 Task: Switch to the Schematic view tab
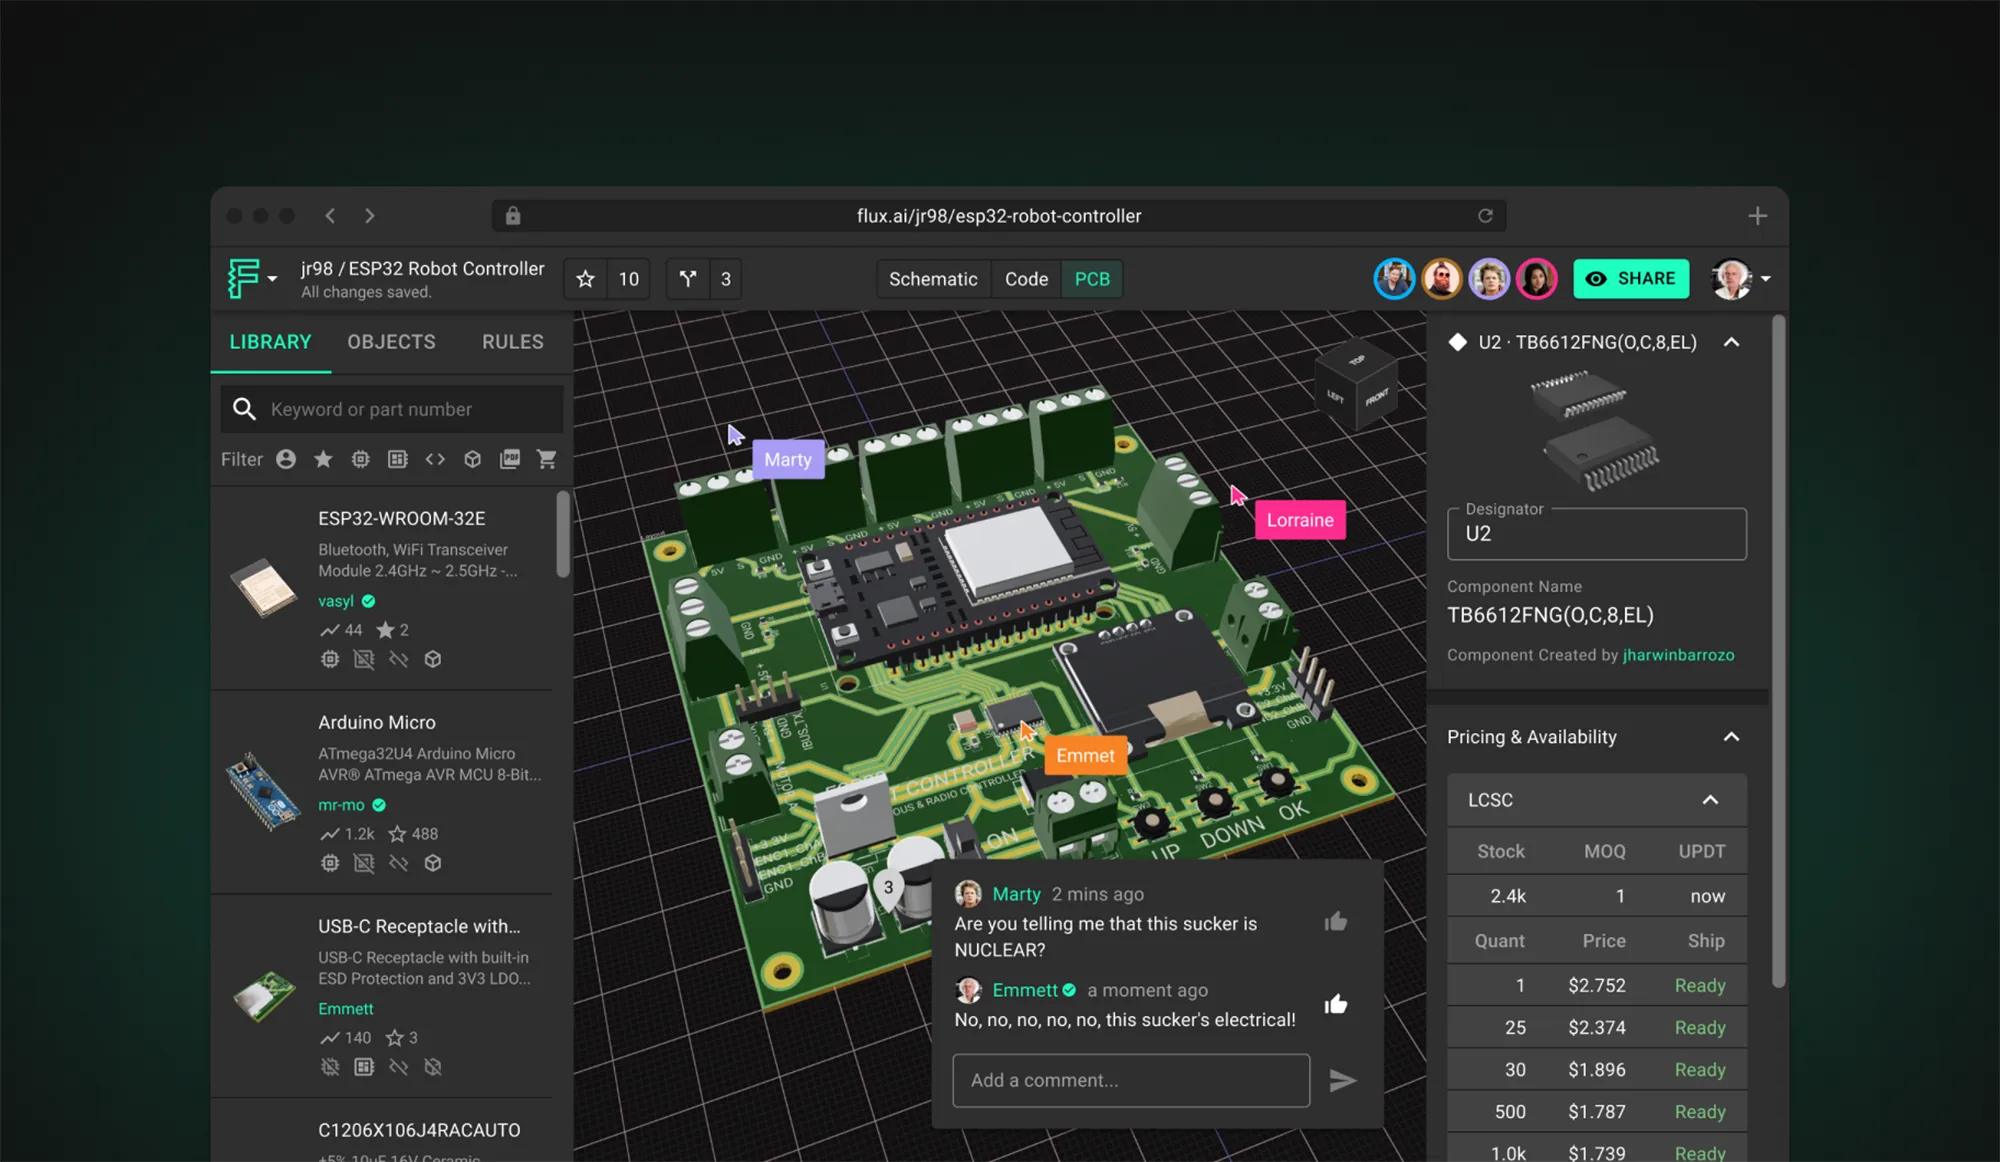[933, 279]
